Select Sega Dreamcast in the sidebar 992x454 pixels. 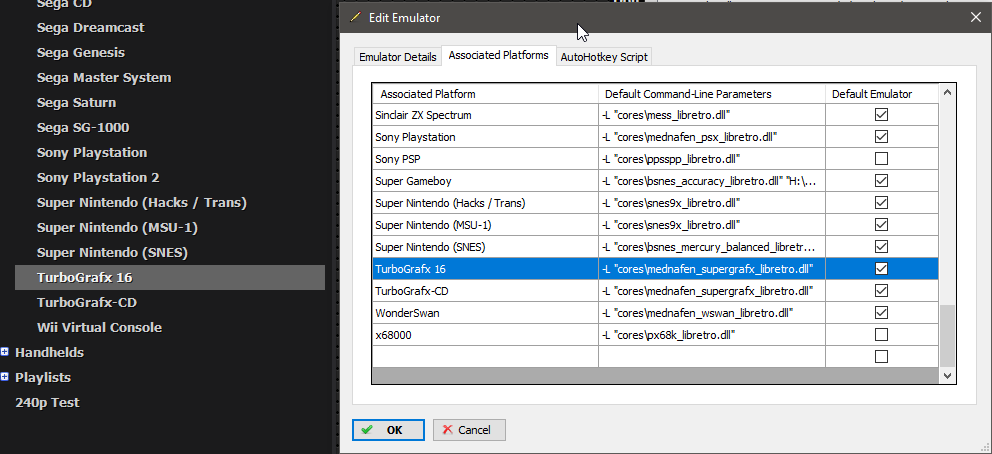[x=90, y=28]
